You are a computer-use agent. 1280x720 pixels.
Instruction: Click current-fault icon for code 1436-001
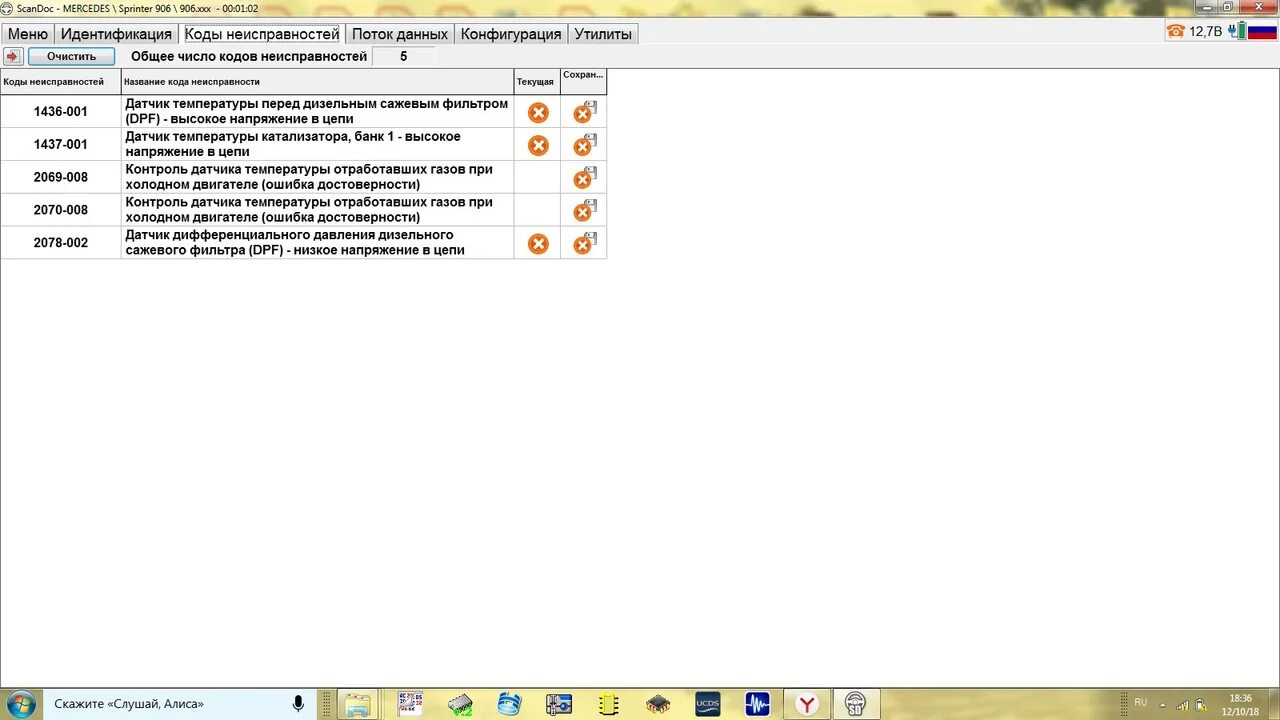coord(538,112)
